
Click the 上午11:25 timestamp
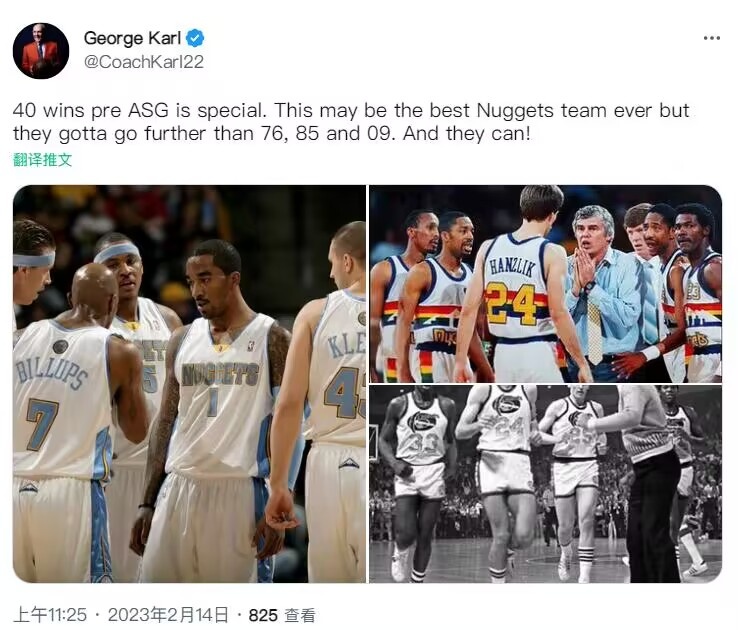pyautogui.click(x=50, y=615)
